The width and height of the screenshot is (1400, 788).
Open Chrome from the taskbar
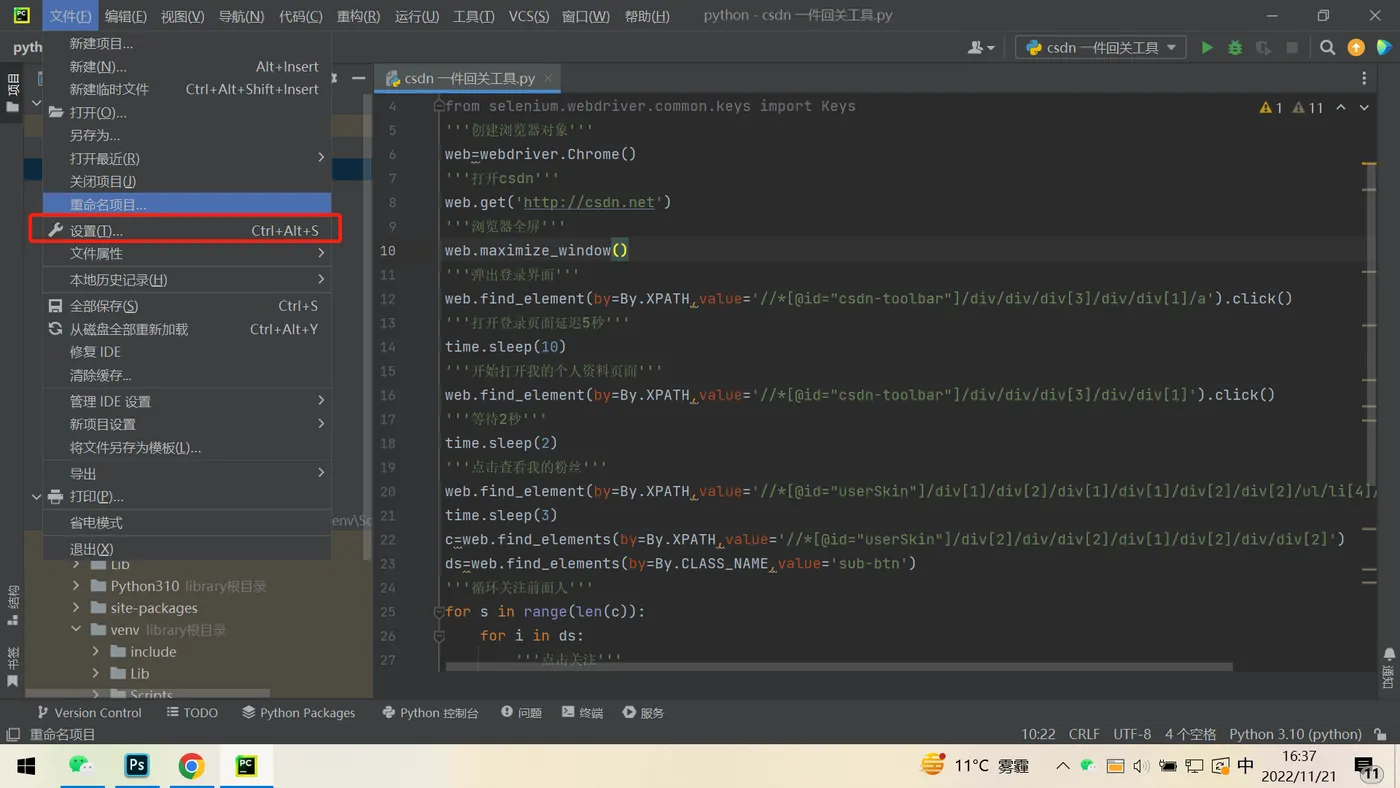pos(191,766)
